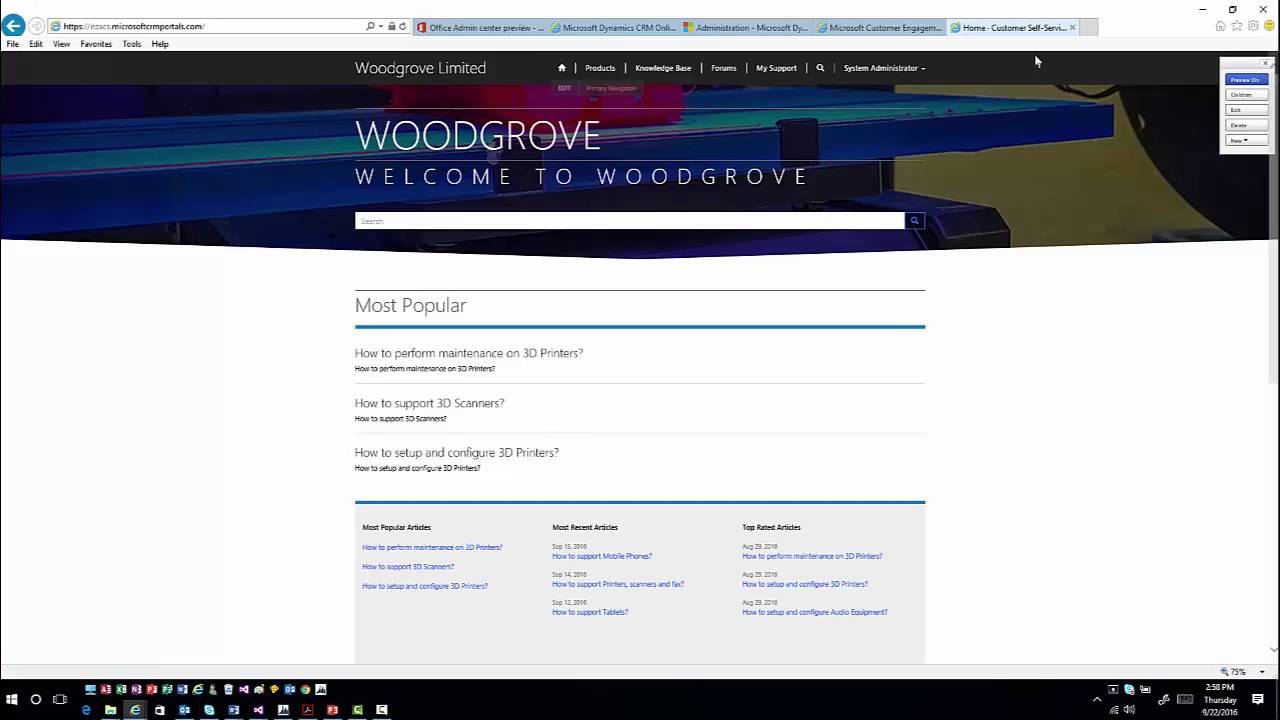Open File Explorer from the taskbar

click(x=110, y=710)
